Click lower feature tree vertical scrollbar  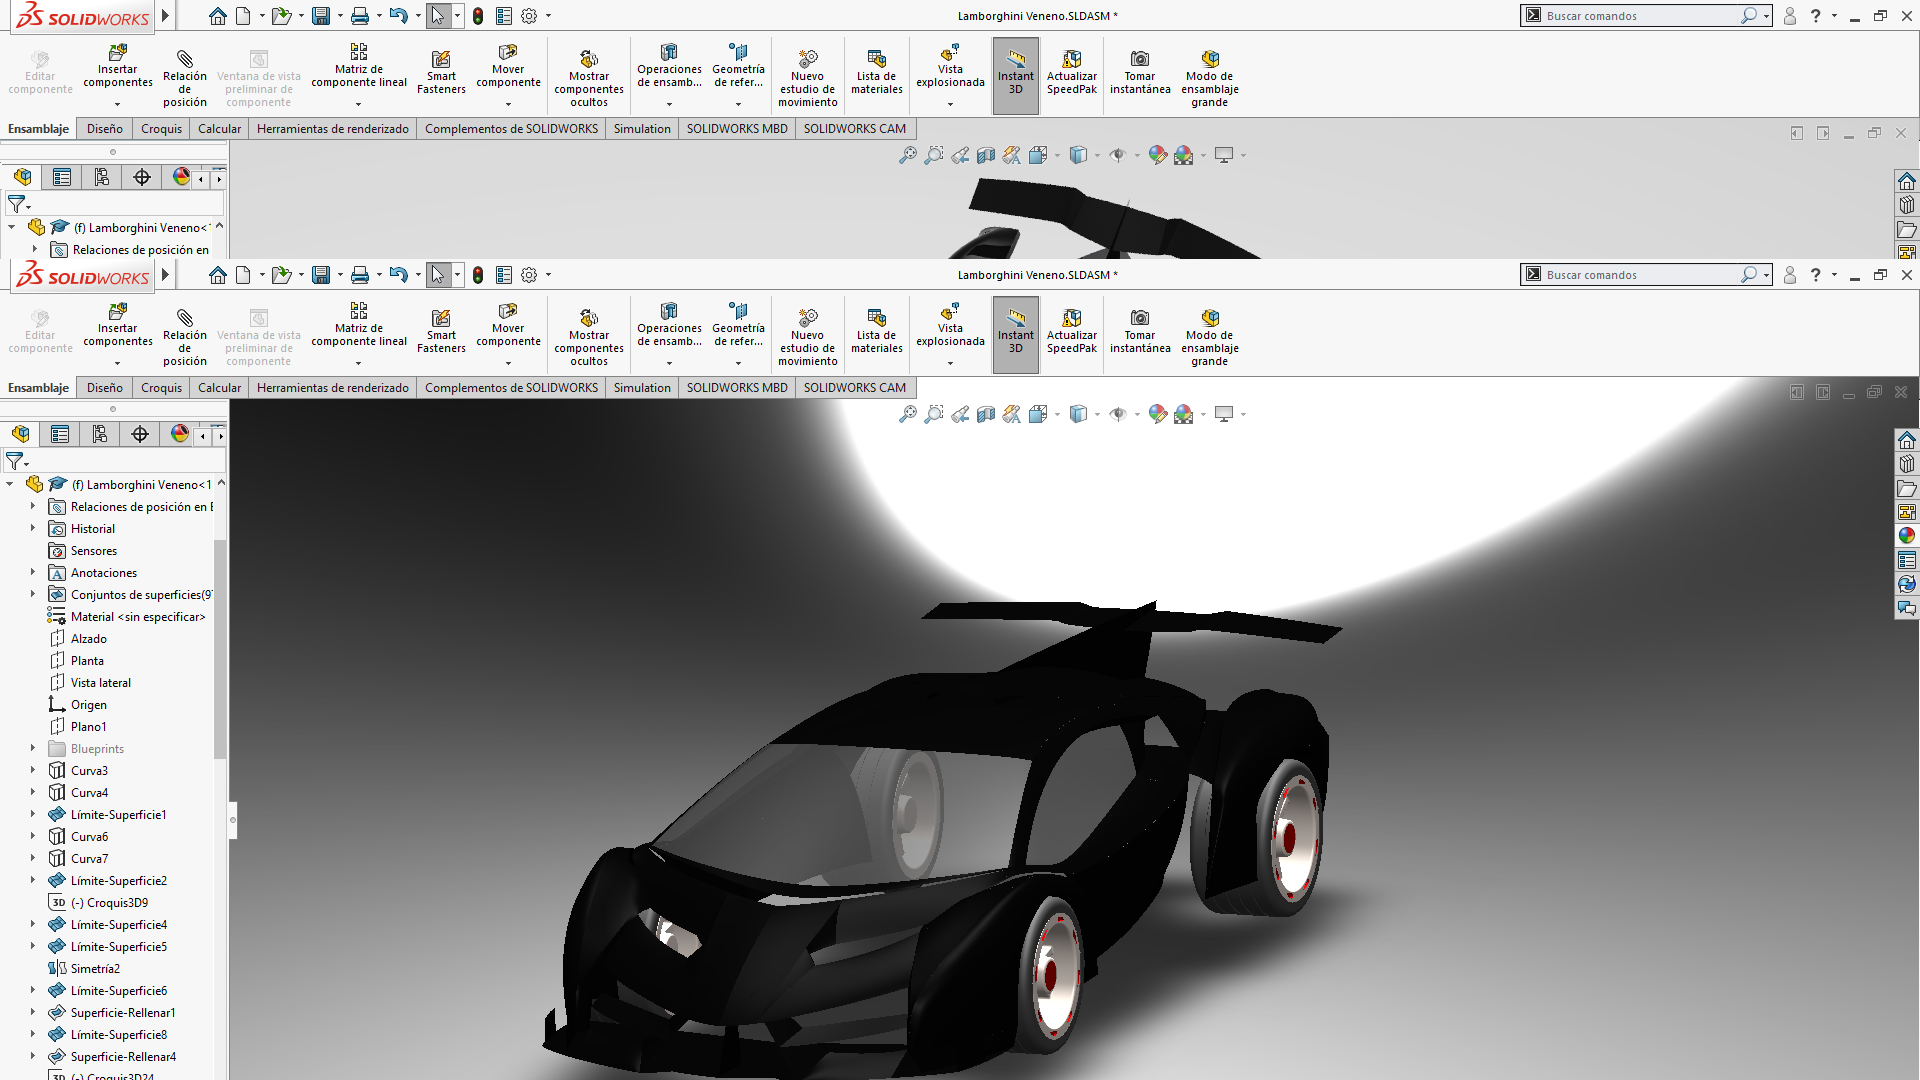(220, 650)
